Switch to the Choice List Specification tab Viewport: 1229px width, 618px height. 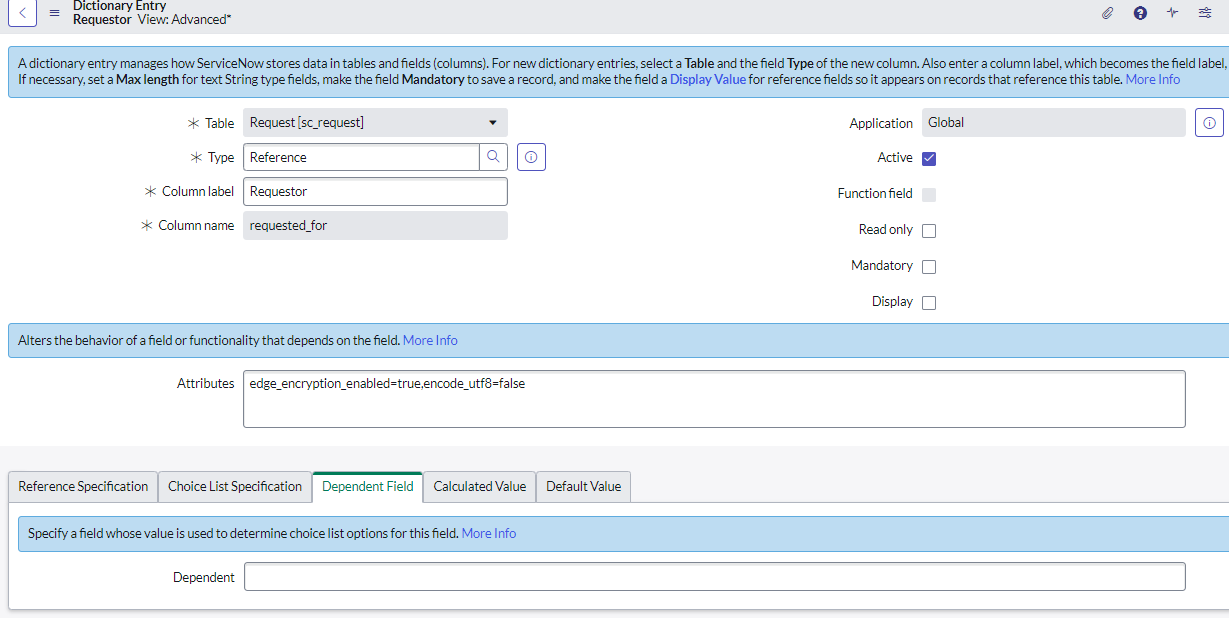point(235,486)
